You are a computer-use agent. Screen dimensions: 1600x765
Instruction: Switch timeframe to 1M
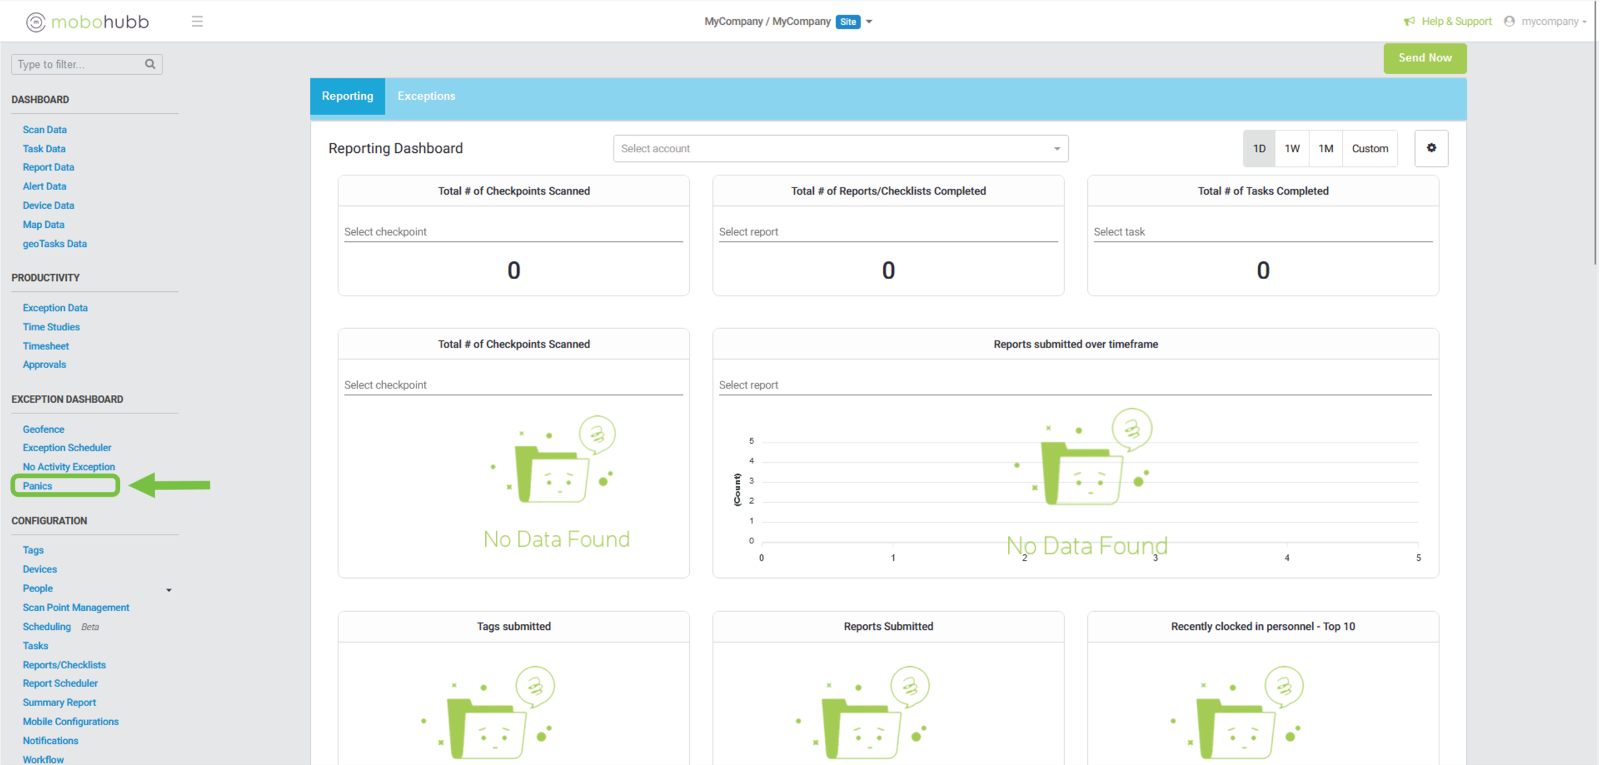pyautogui.click(x=1326, y=148)
